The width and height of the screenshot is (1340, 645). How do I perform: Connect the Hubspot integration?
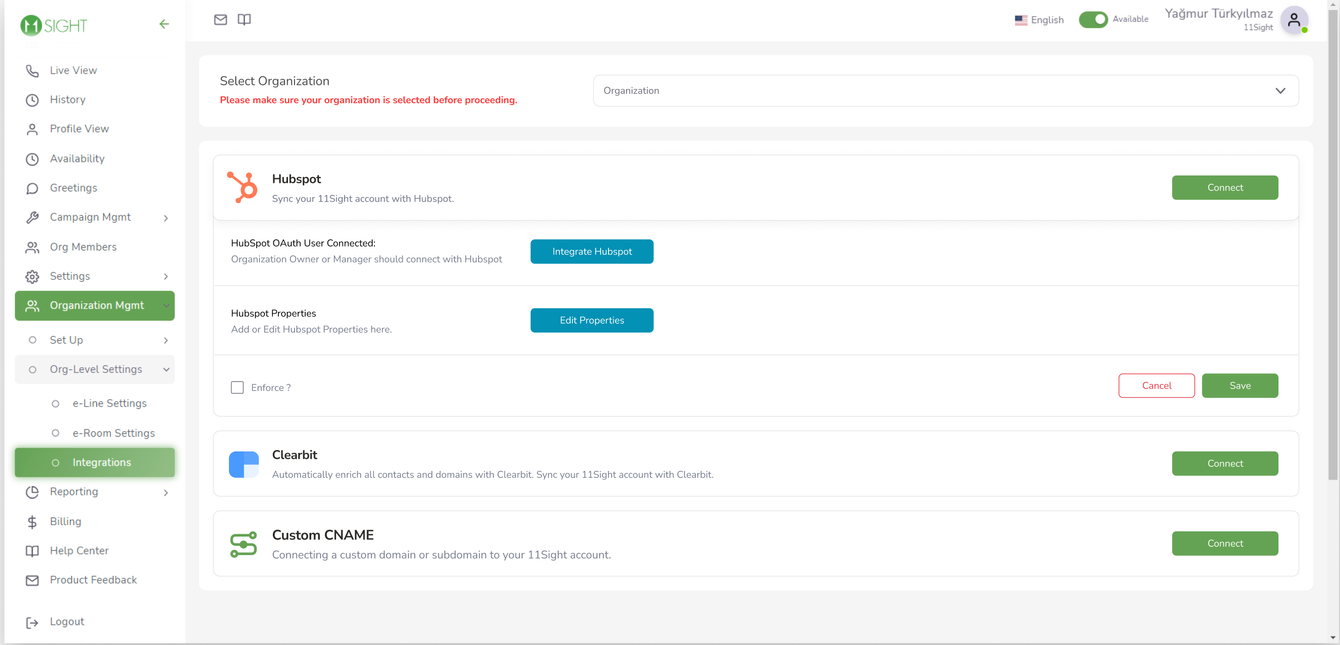tap(1225, 188)
